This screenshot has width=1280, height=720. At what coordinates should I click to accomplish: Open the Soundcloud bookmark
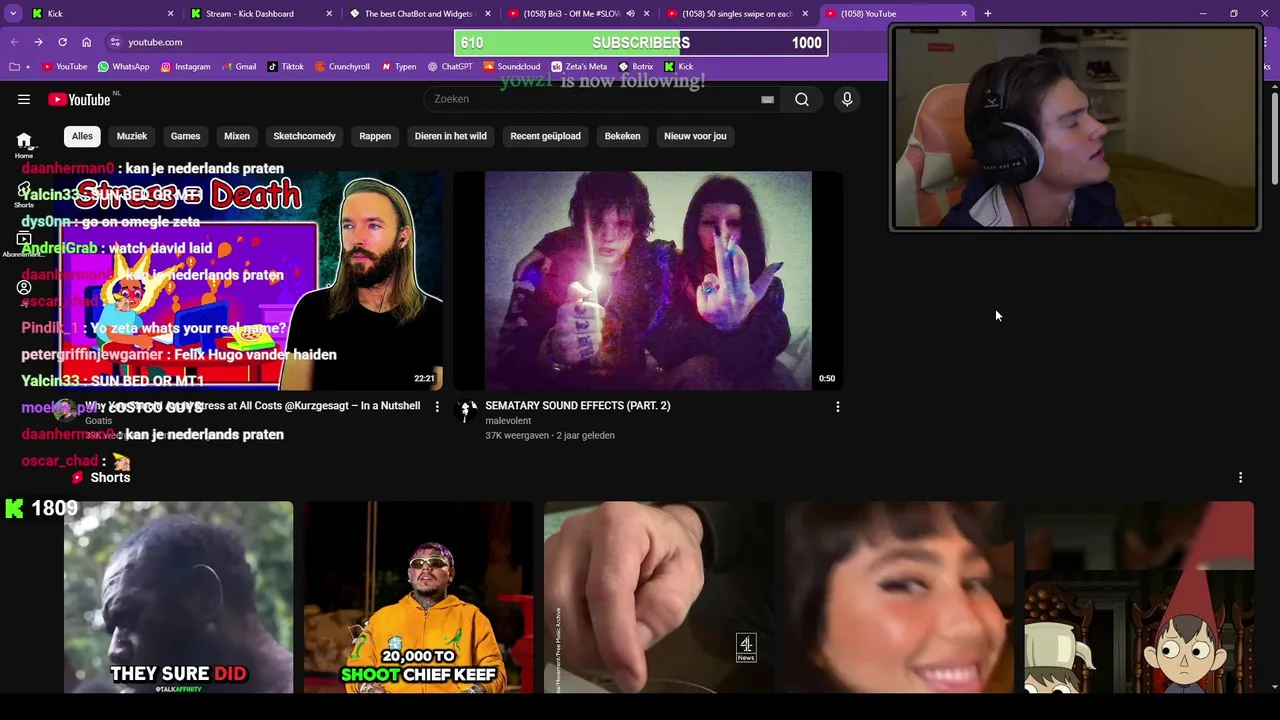pos(511,66)
